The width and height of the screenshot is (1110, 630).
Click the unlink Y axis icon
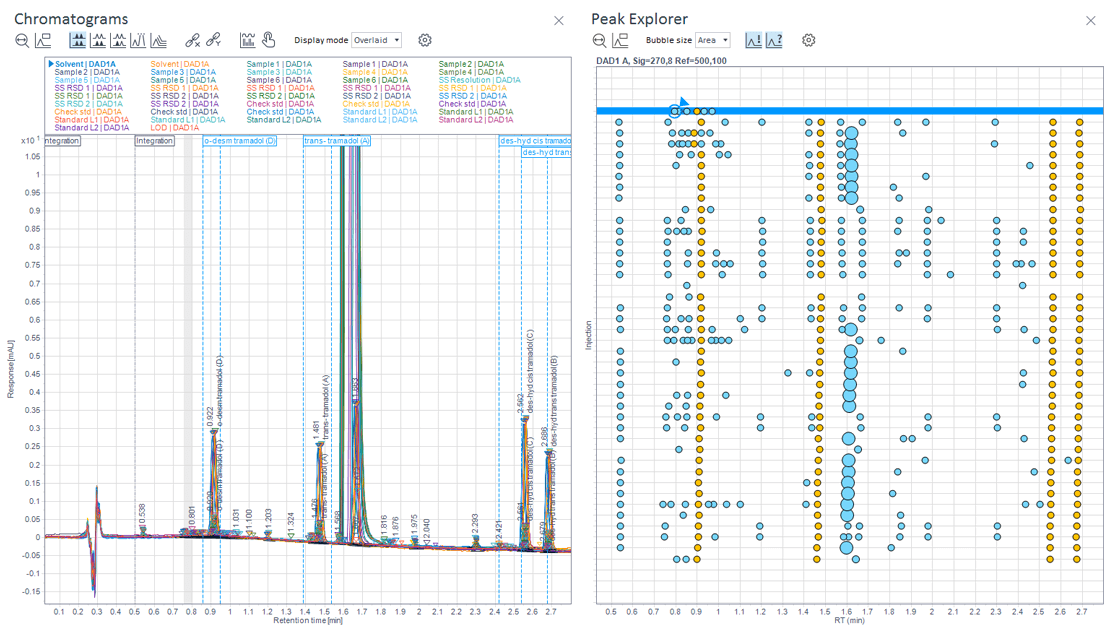click(213, 41)
